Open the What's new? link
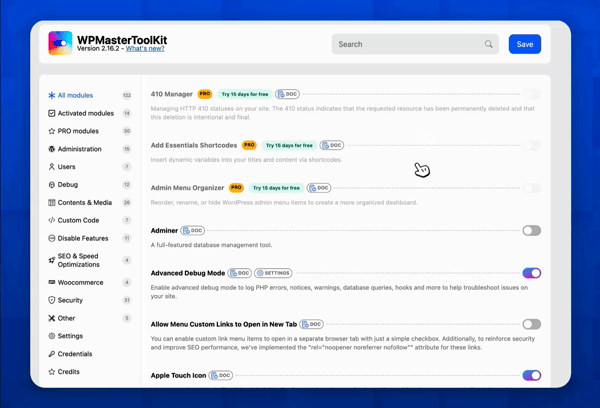This screenshot has height=408, width=600. (145, 49)
